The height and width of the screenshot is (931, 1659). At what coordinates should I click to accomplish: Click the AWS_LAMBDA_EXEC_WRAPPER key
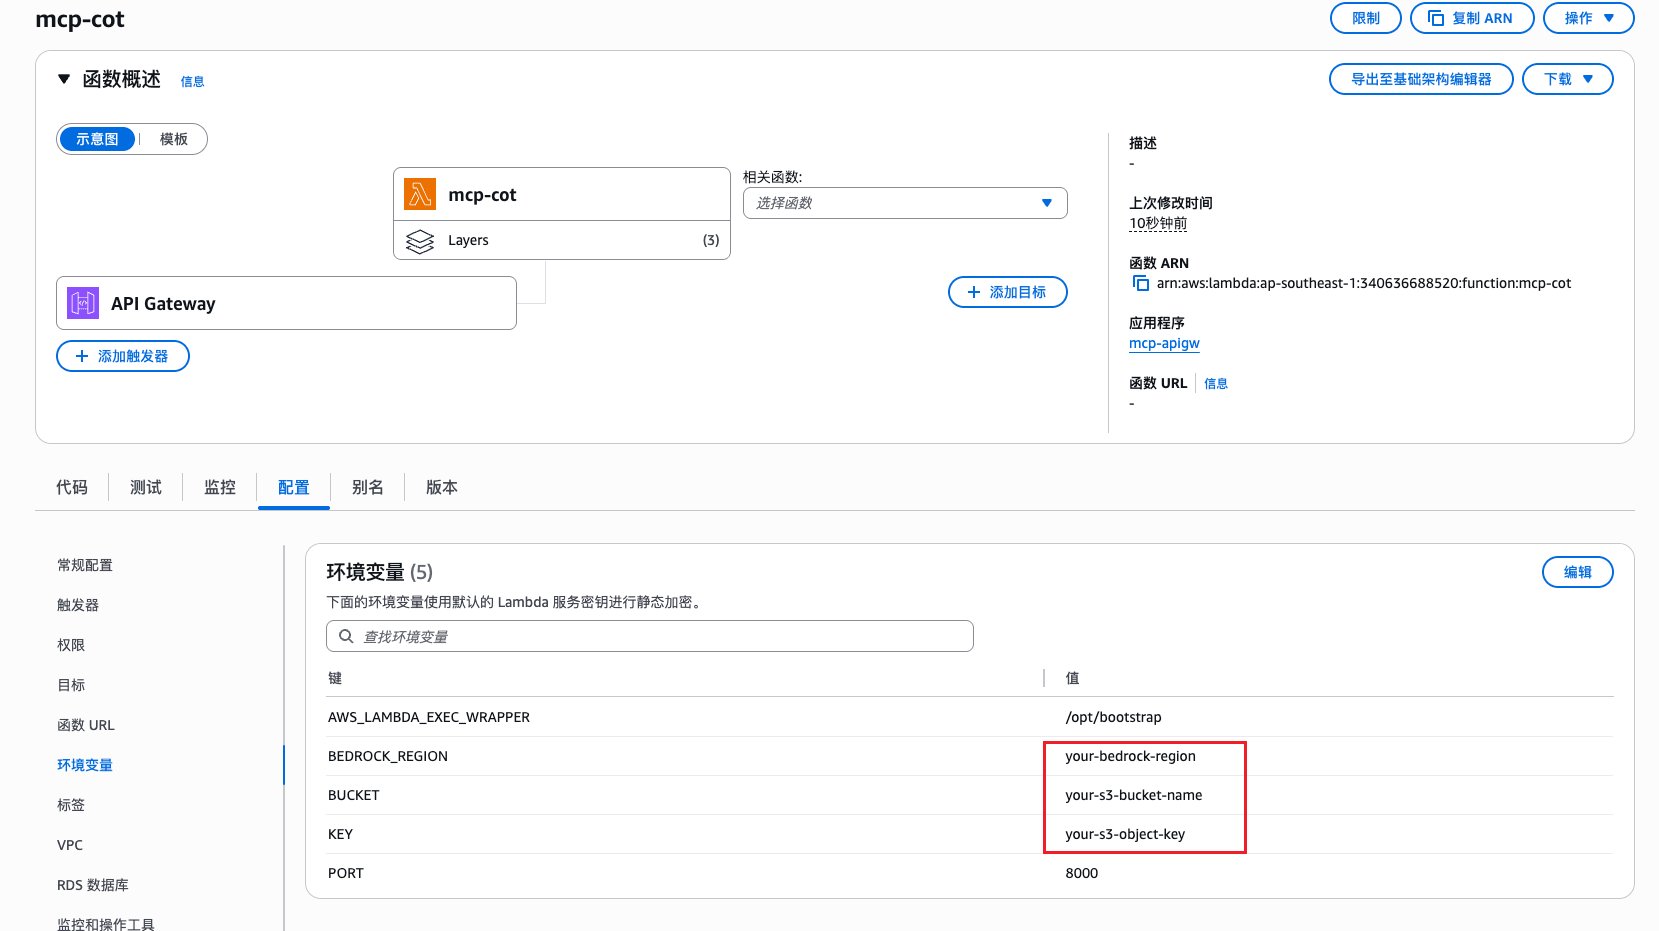point(429,717)
